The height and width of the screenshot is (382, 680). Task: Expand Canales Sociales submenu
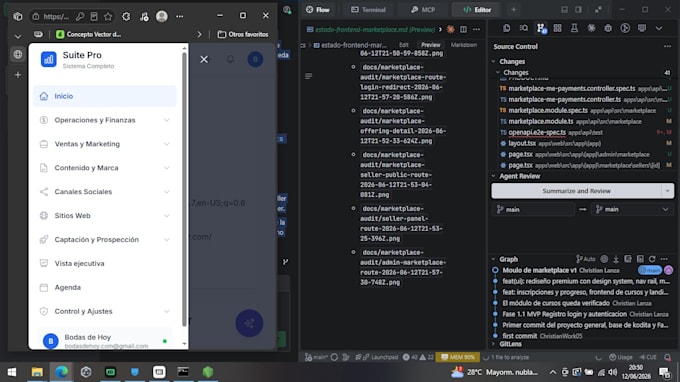(x=105, y=192)
